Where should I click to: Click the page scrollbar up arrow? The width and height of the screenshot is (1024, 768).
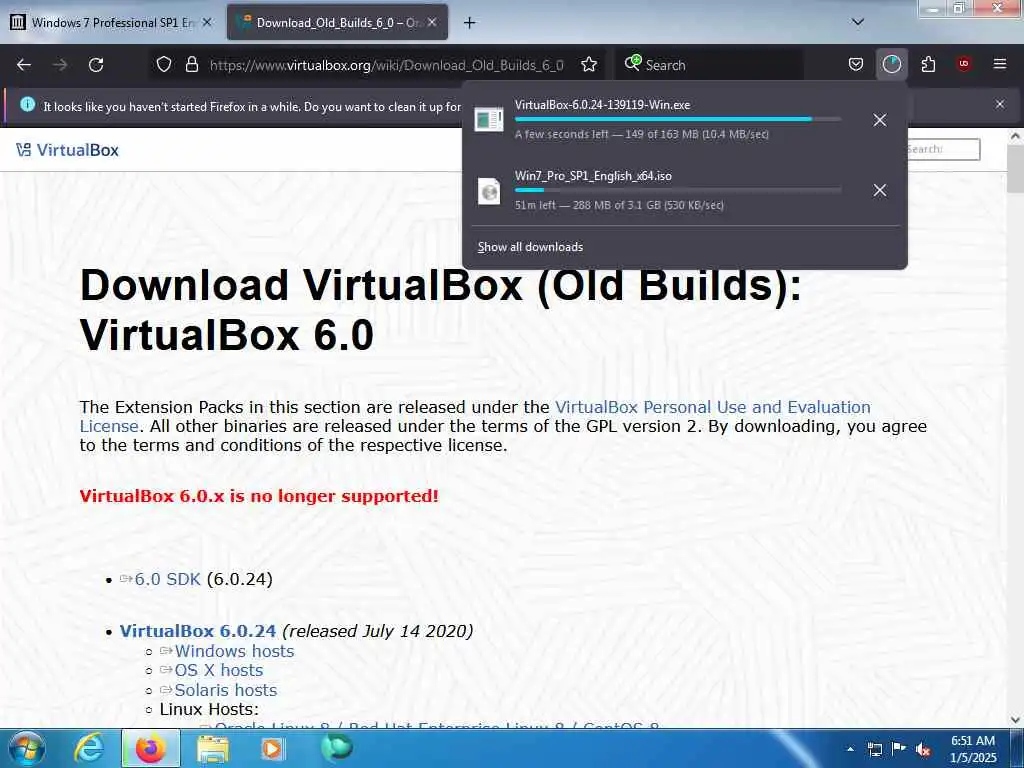coord(1015,136)
